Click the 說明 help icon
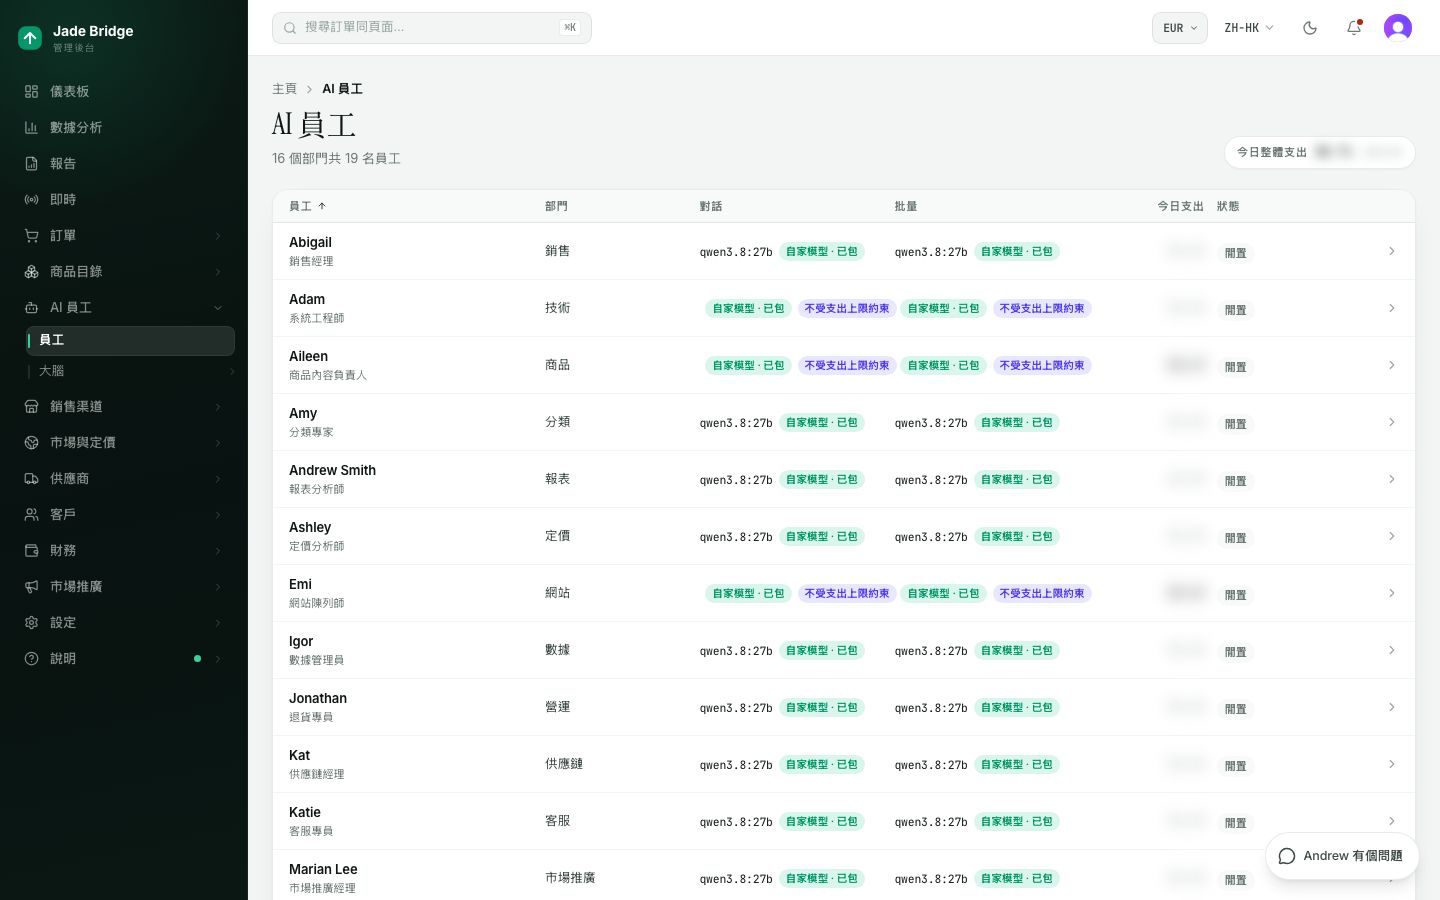 point(31,658)
